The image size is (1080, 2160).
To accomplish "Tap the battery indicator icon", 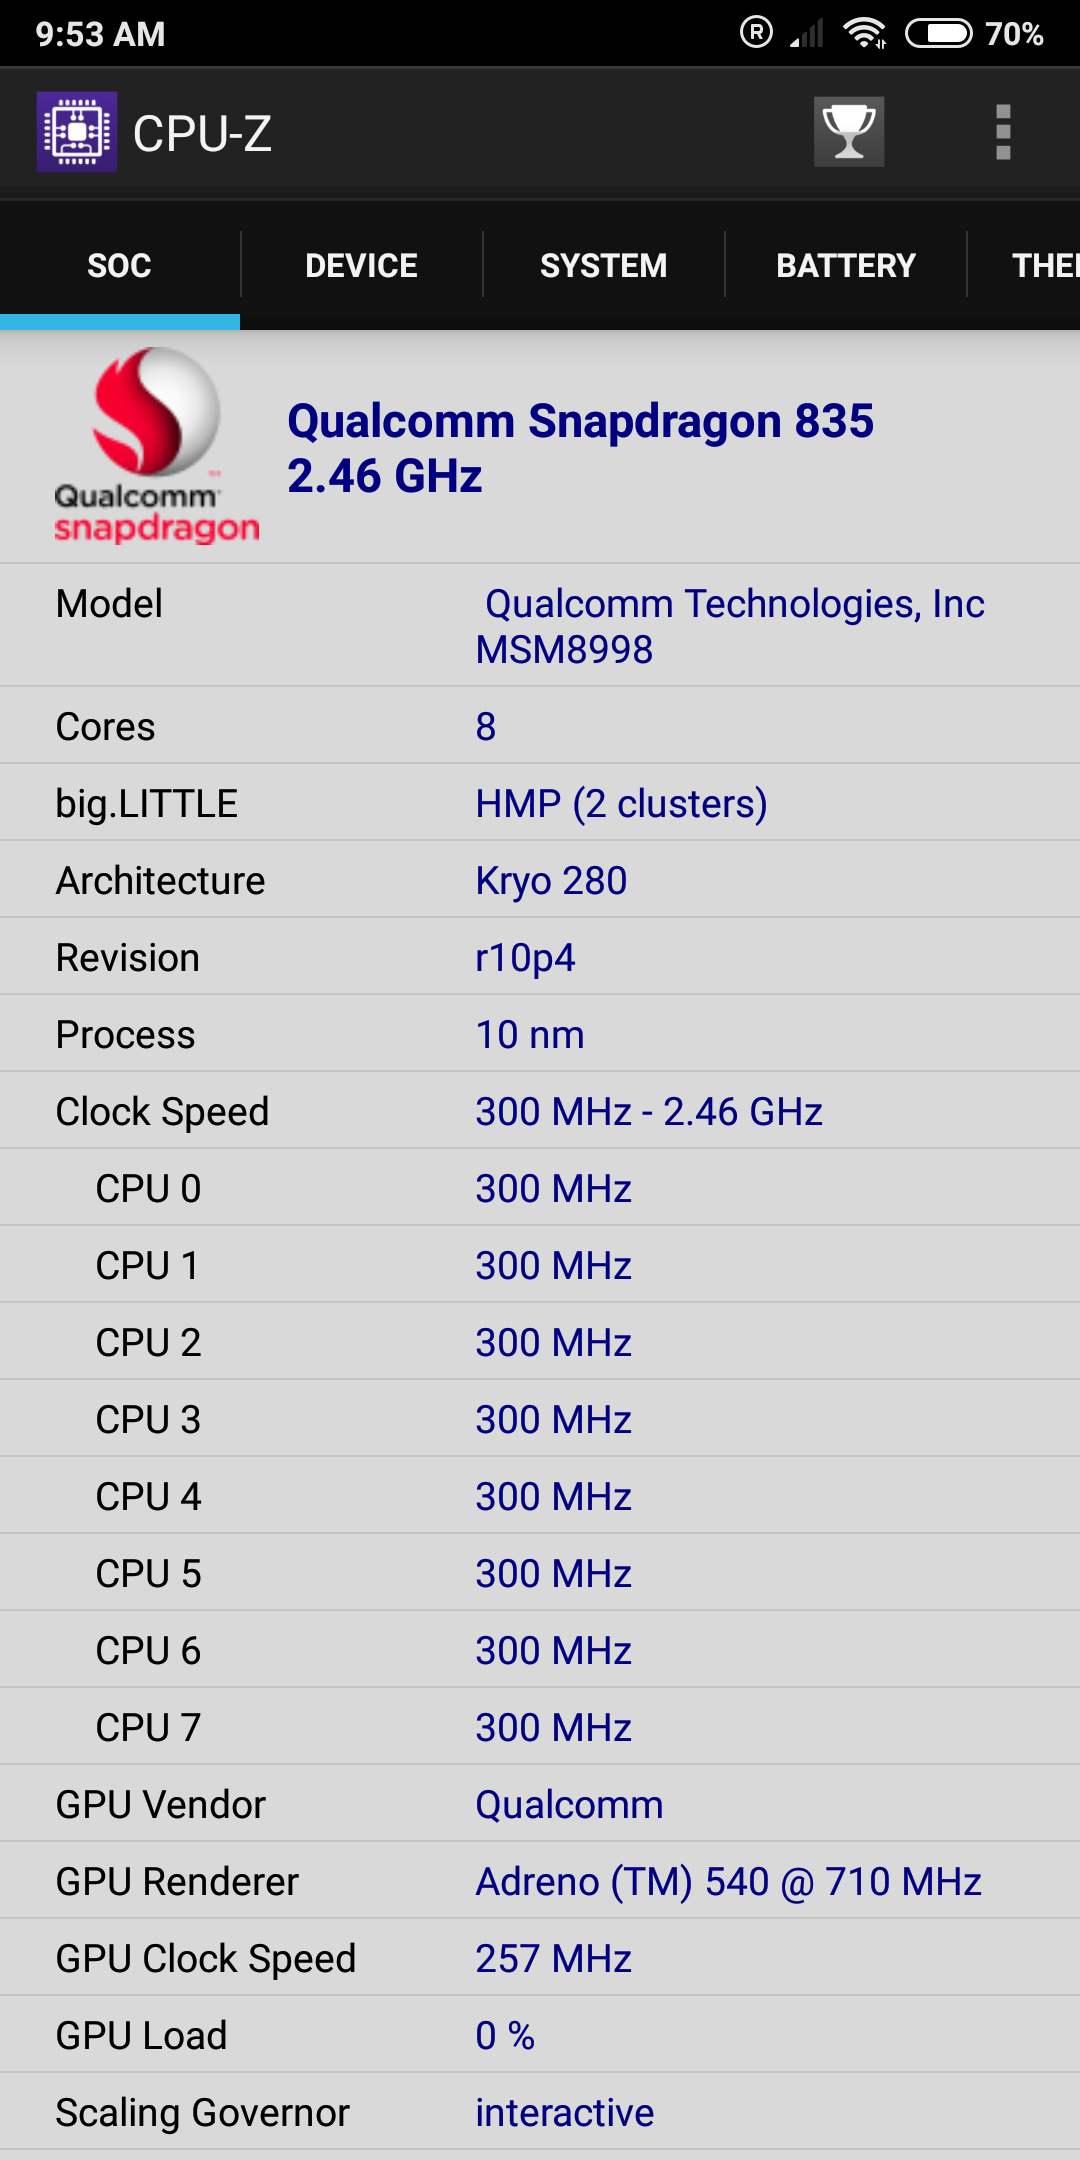I will tap(938, 33).
